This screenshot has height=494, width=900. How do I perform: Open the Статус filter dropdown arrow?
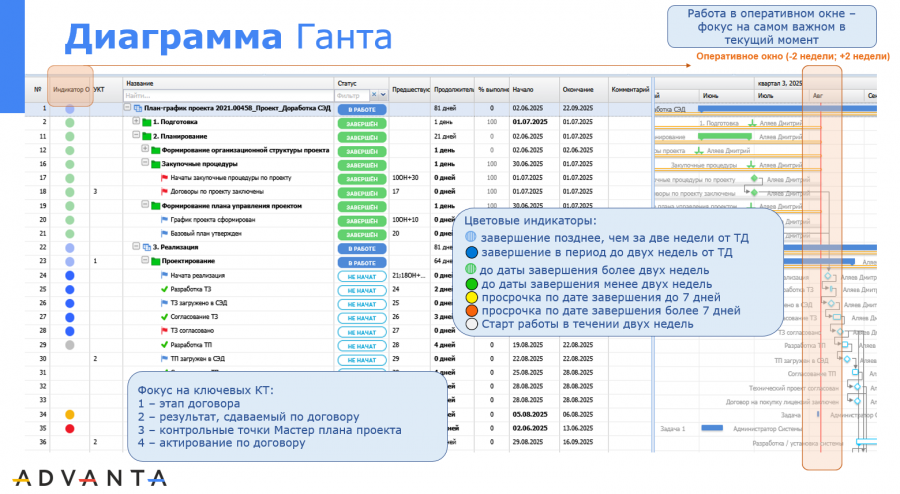[x=385, y=95]
